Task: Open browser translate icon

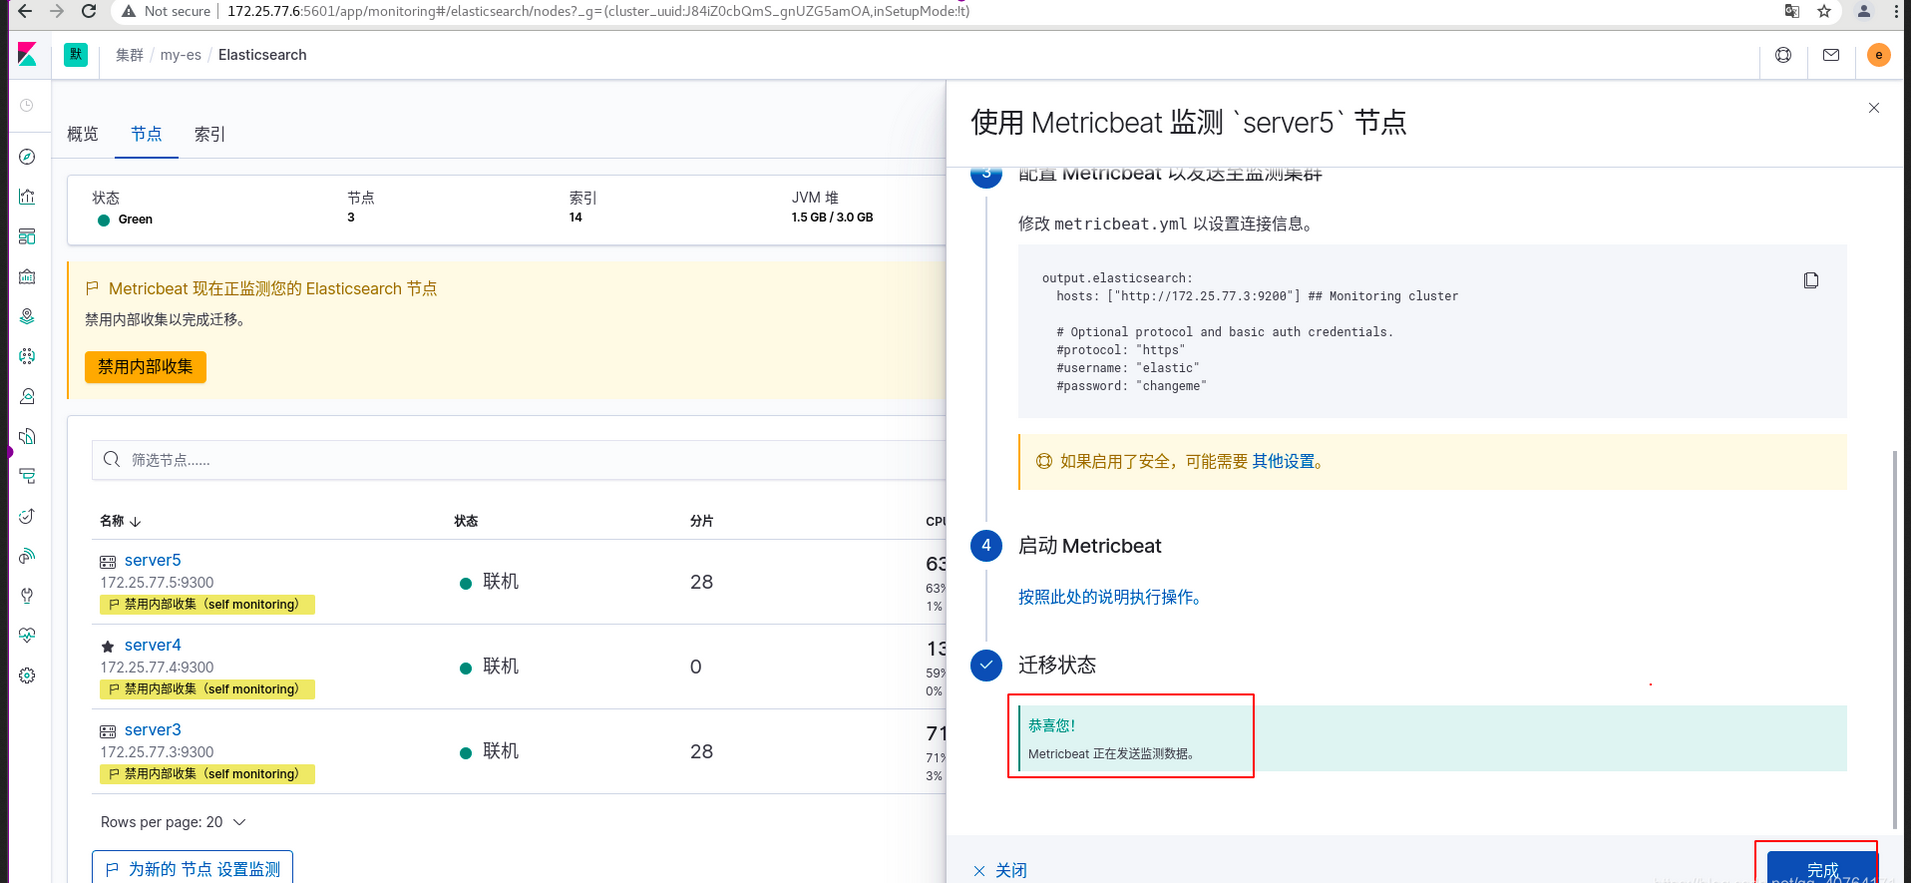Action: click(x=1792, y=11)
